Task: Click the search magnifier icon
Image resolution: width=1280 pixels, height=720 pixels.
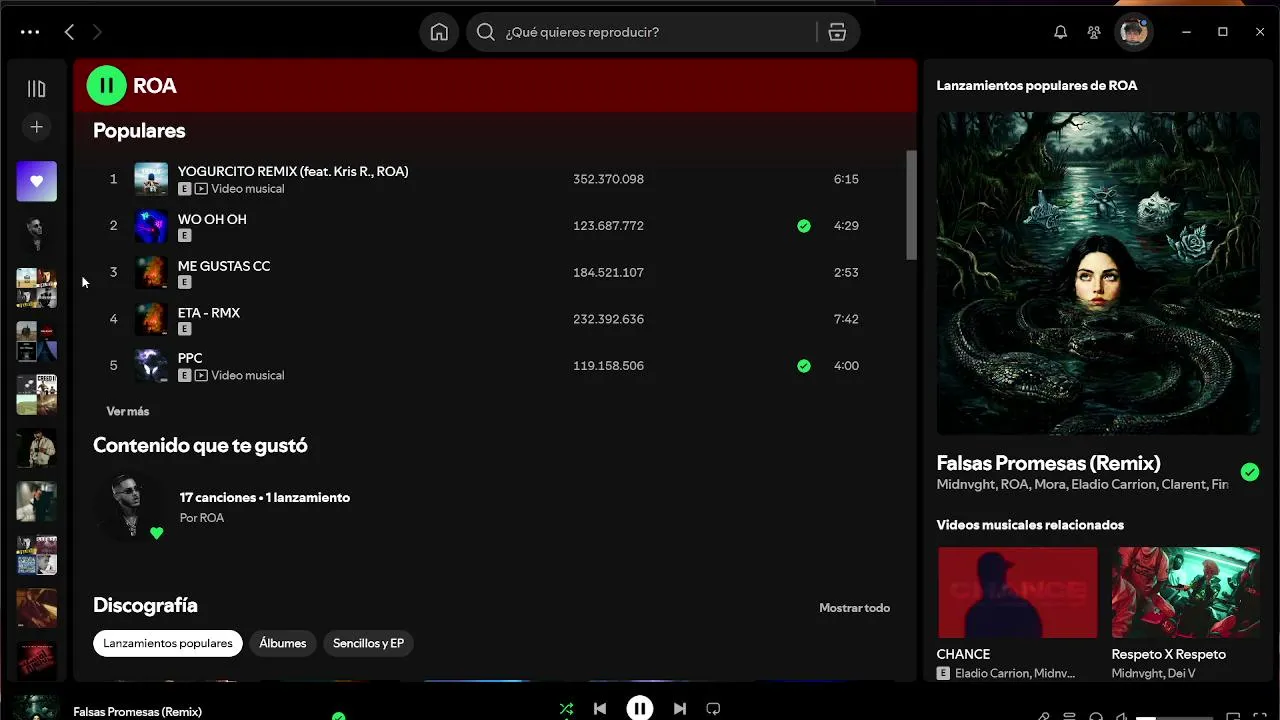Action: [486, 32]
